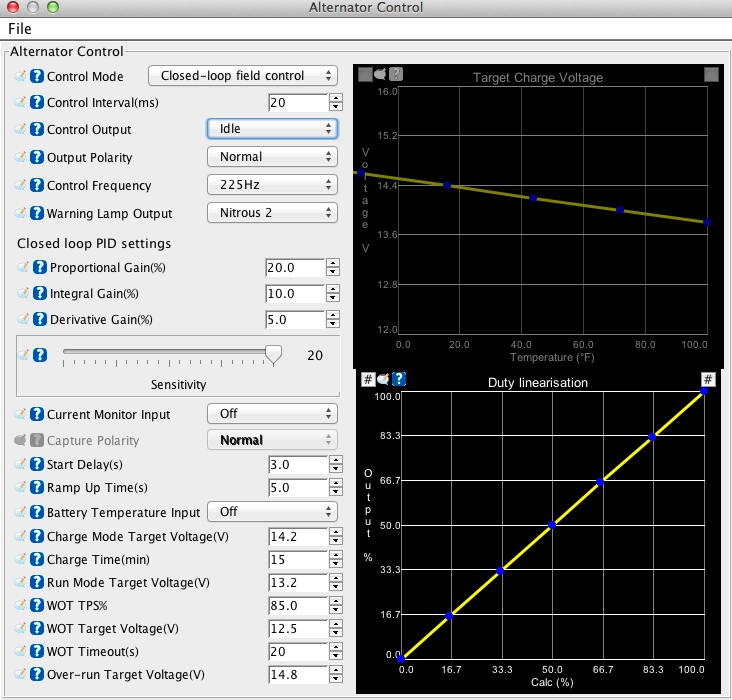
Task: Click right # icon on Duty linearisation chart
Action: click(x=709, y=379)
